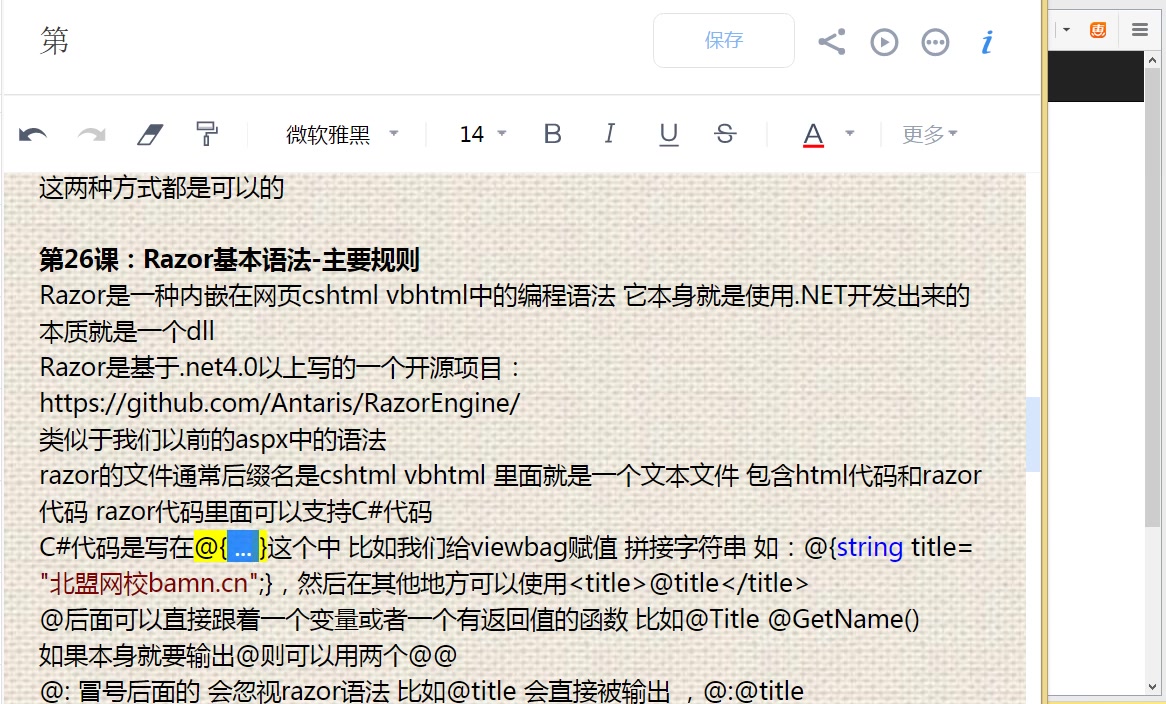Image resolution: width=1166 pixels, height=704 pixels.
Task: Click the Share icon next to 保存
Action: [x=831, y=41]
